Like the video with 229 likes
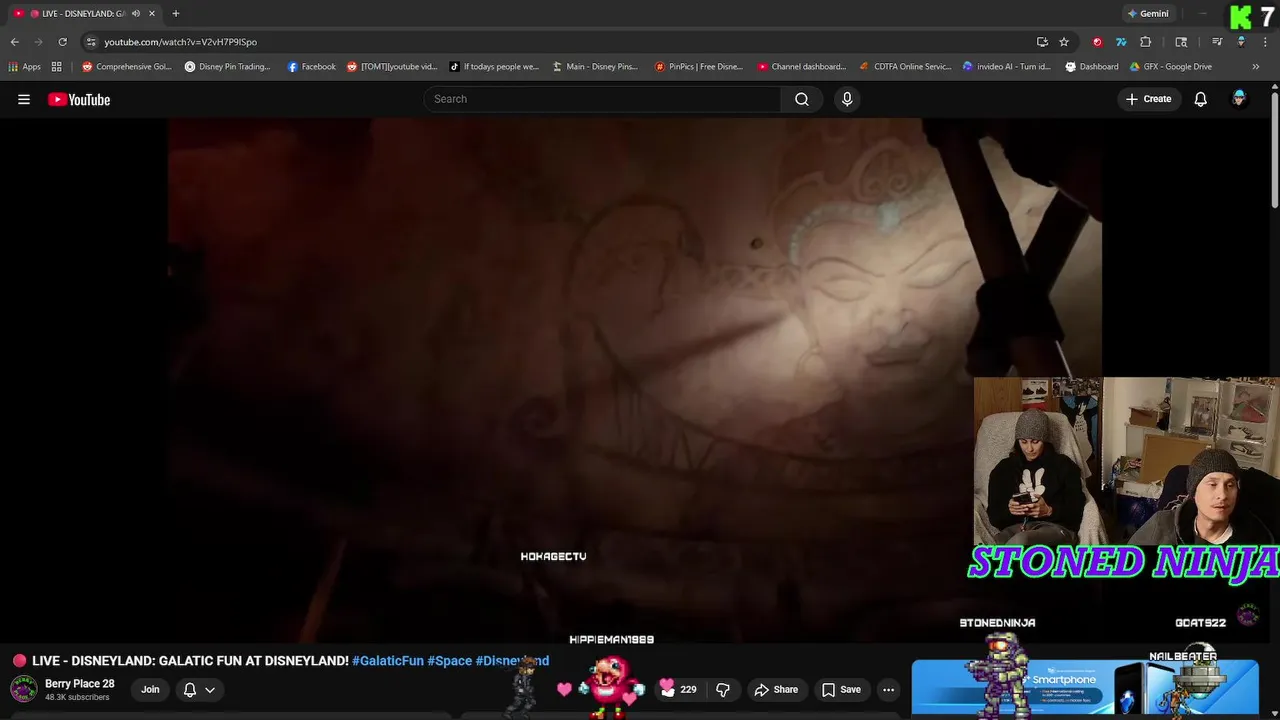 [x=680, y=689]
